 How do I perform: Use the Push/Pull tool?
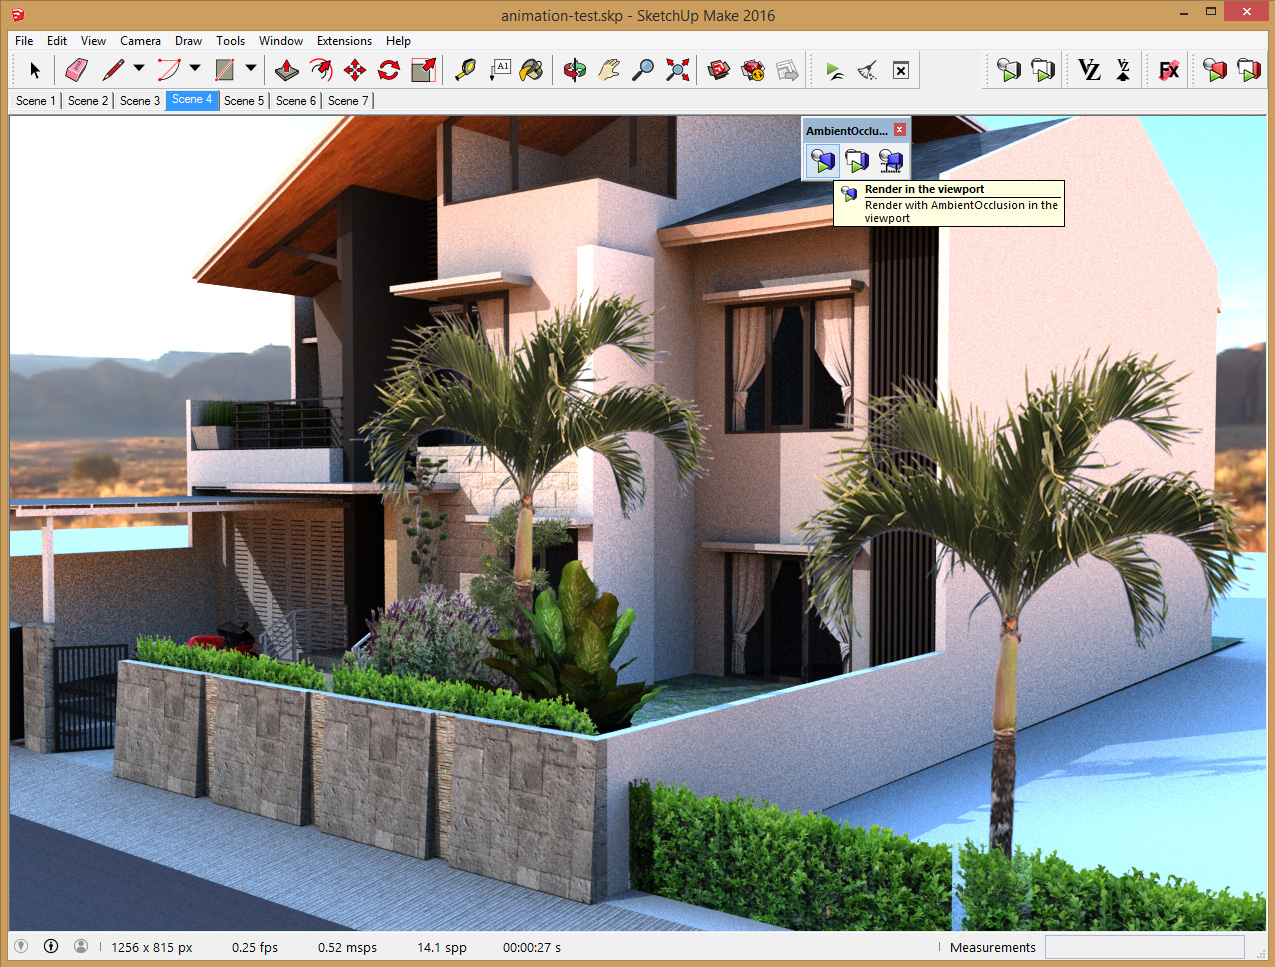(287, 70)
